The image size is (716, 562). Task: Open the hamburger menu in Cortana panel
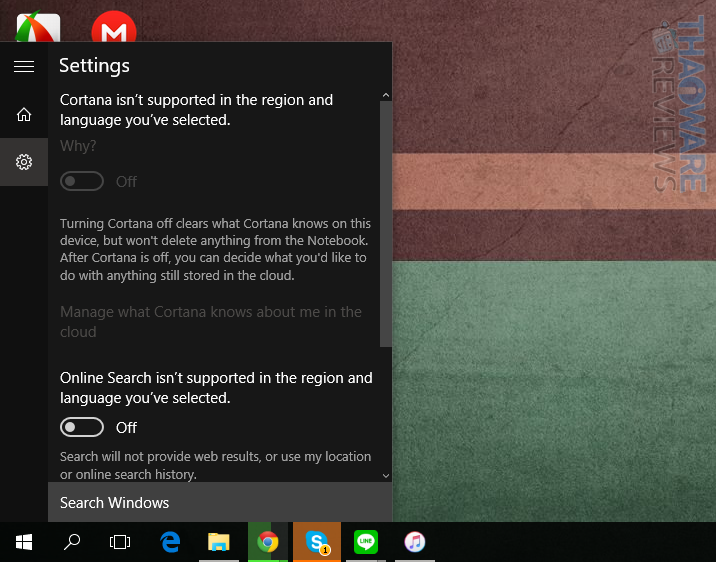(x=24, y=67)
